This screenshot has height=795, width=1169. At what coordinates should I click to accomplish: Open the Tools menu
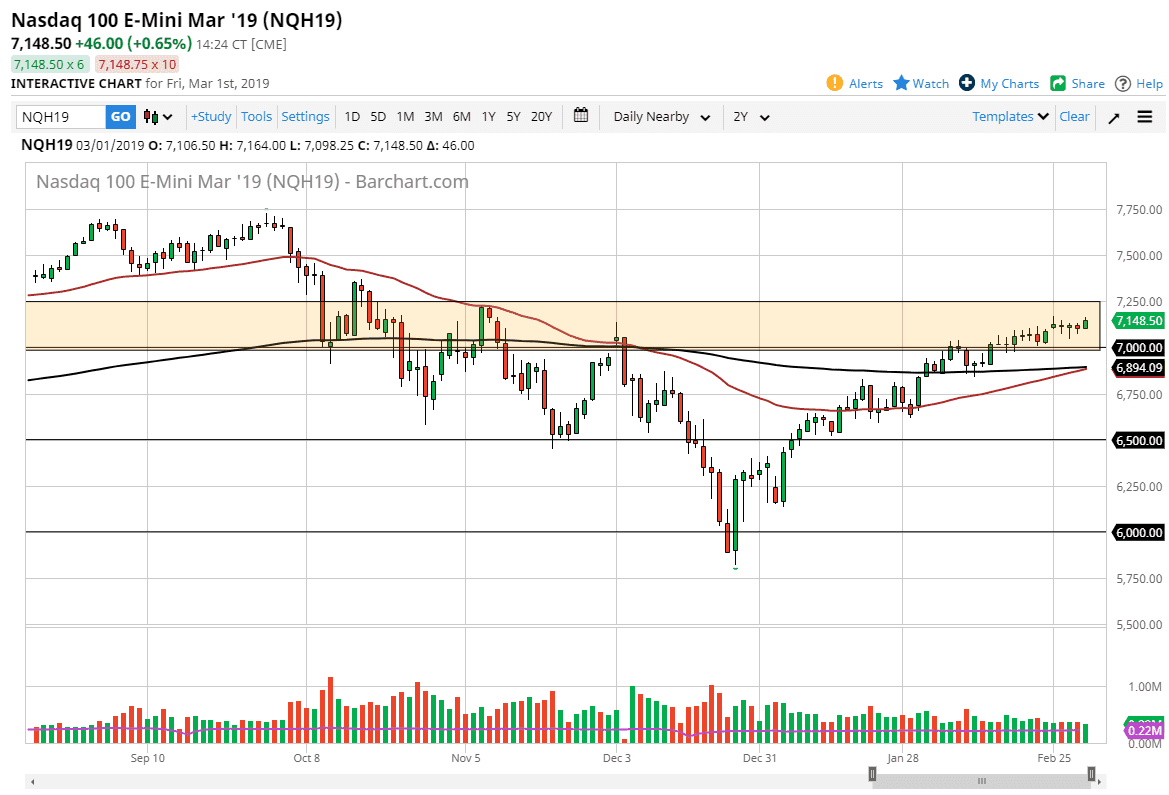click(256, 117)
